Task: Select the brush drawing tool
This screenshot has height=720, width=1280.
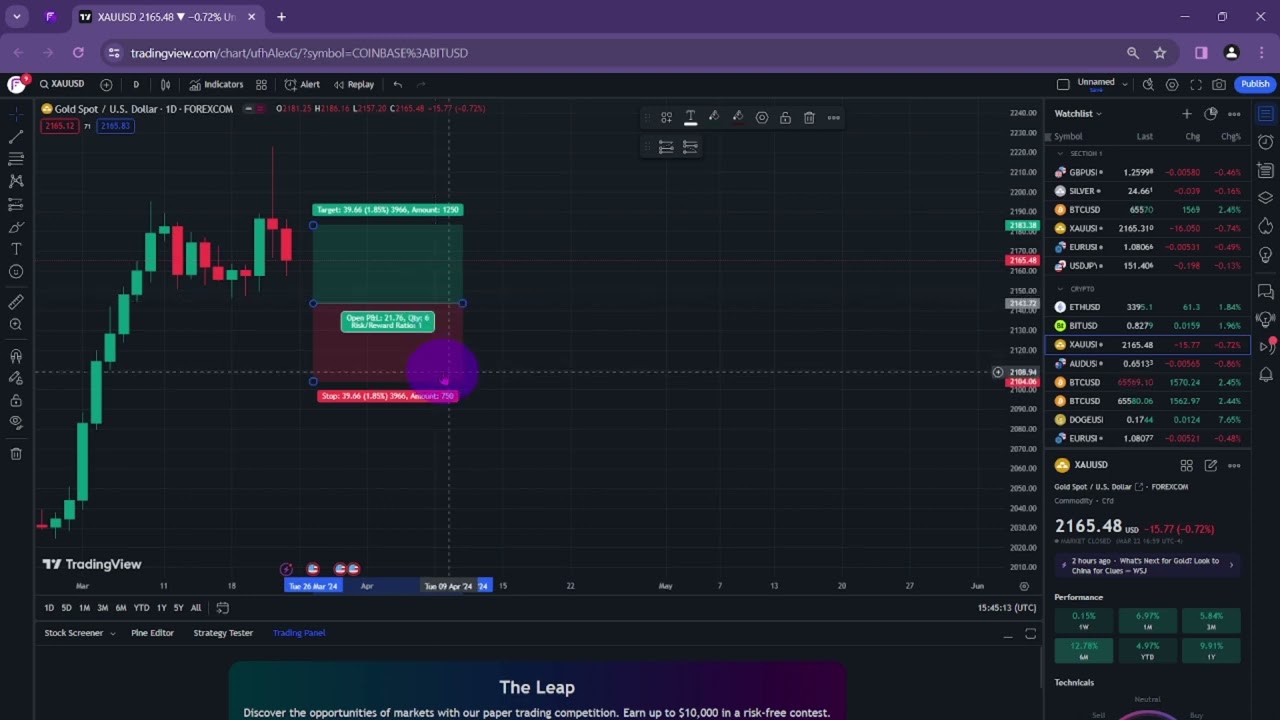Action: click(16, 227)
